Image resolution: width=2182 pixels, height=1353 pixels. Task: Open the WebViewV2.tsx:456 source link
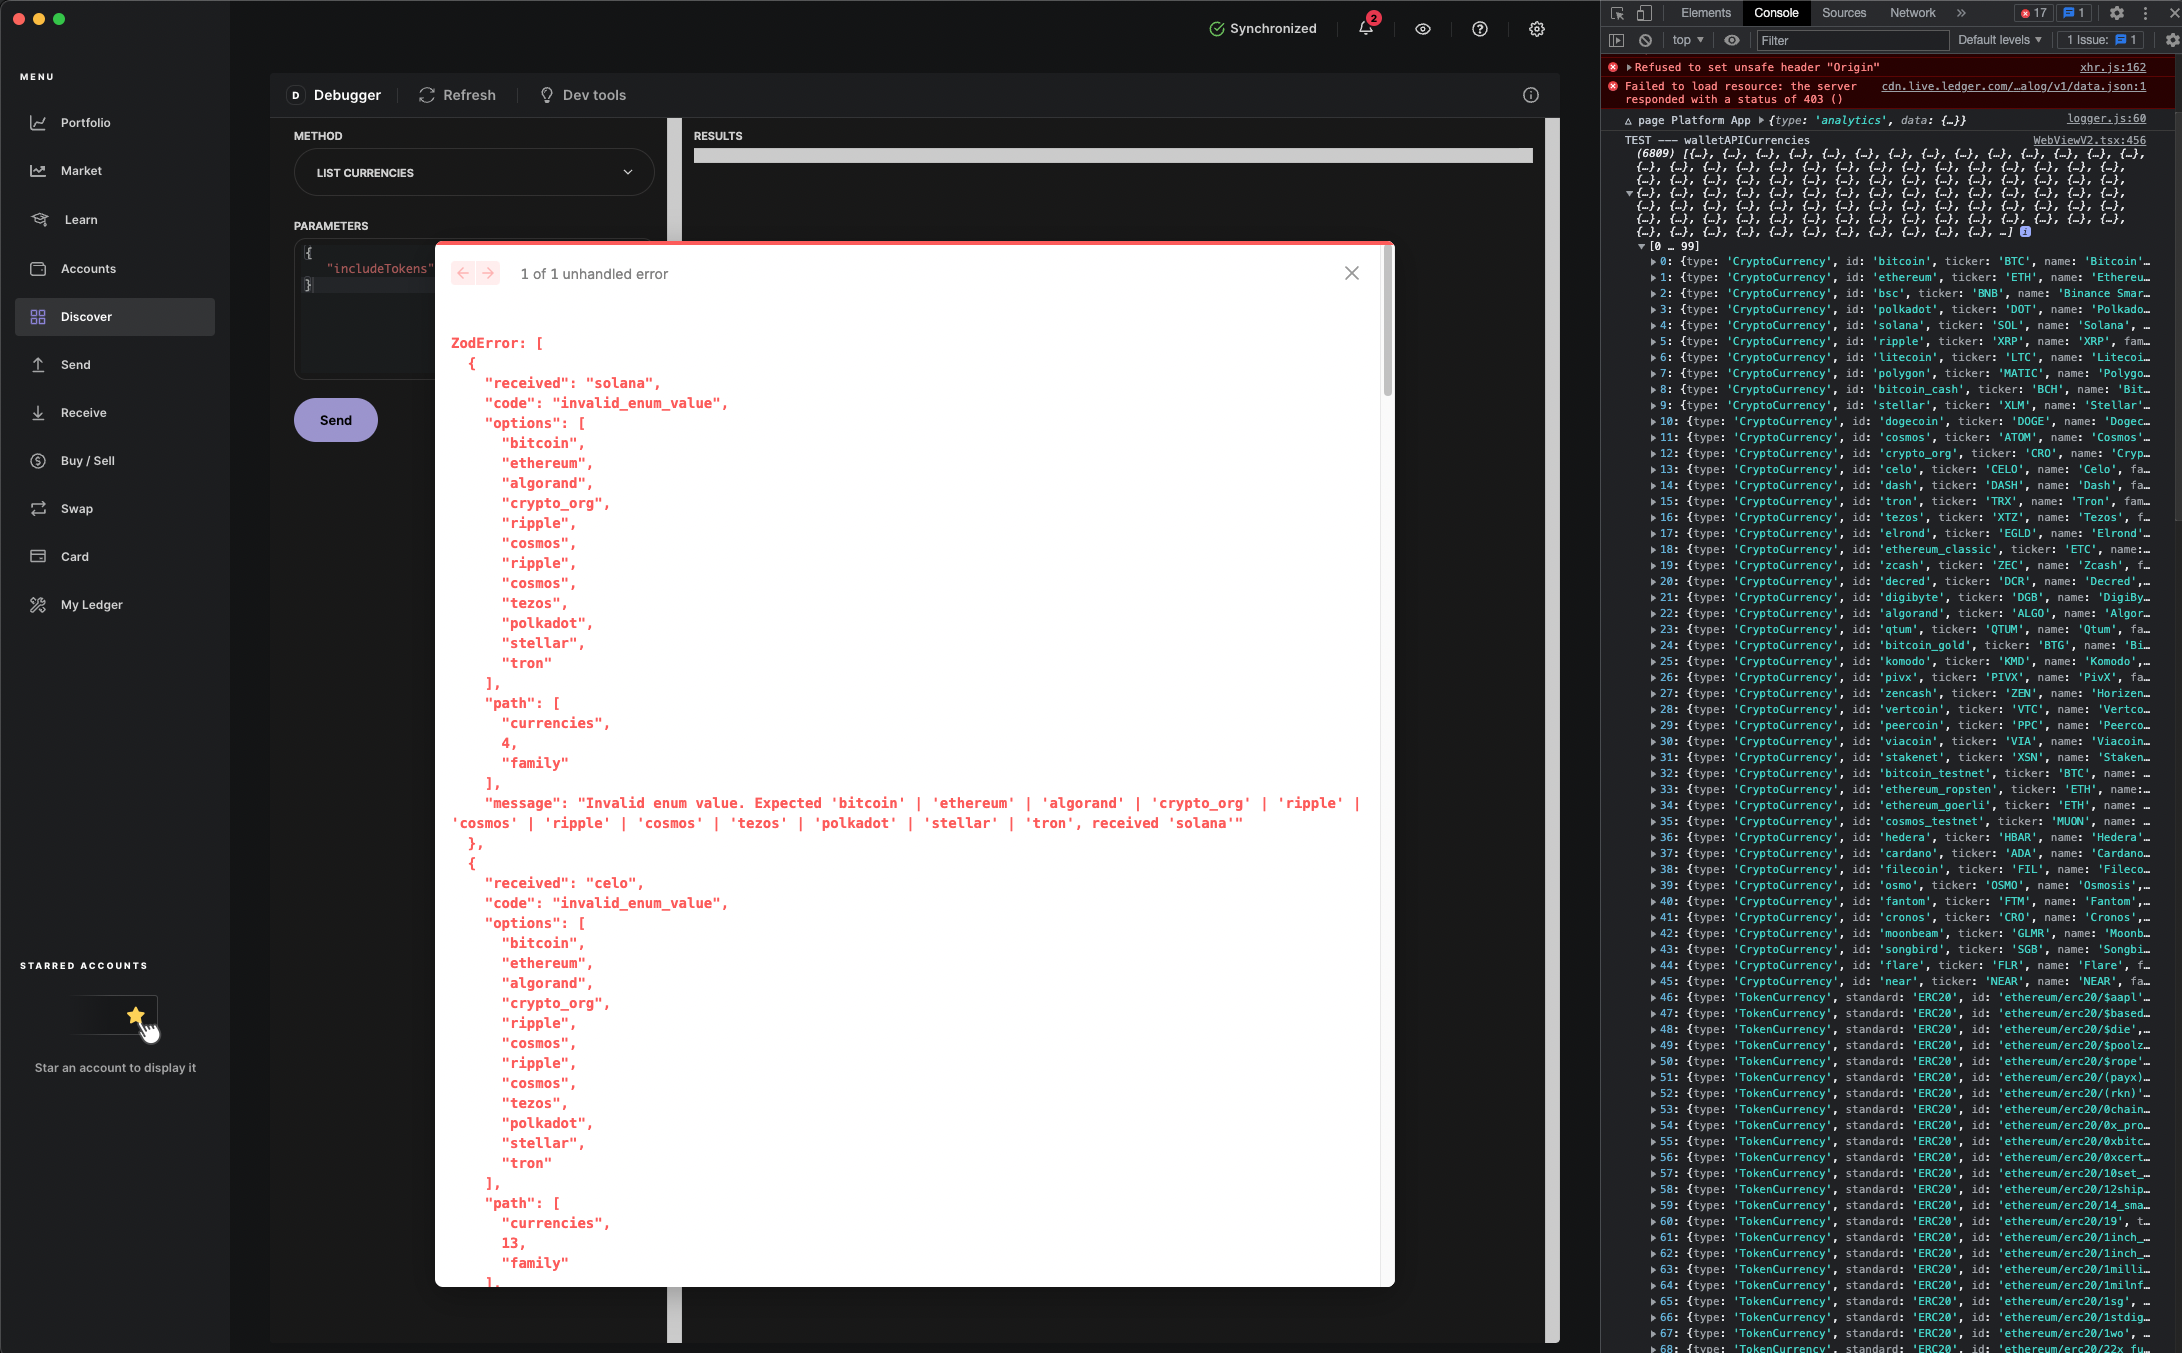click(2090, 140)
